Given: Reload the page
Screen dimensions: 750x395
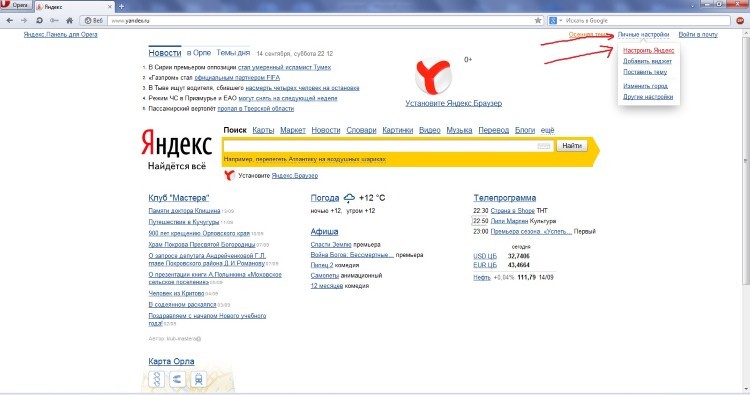Looking at the screenshot, I should click(x=39, y=21).
